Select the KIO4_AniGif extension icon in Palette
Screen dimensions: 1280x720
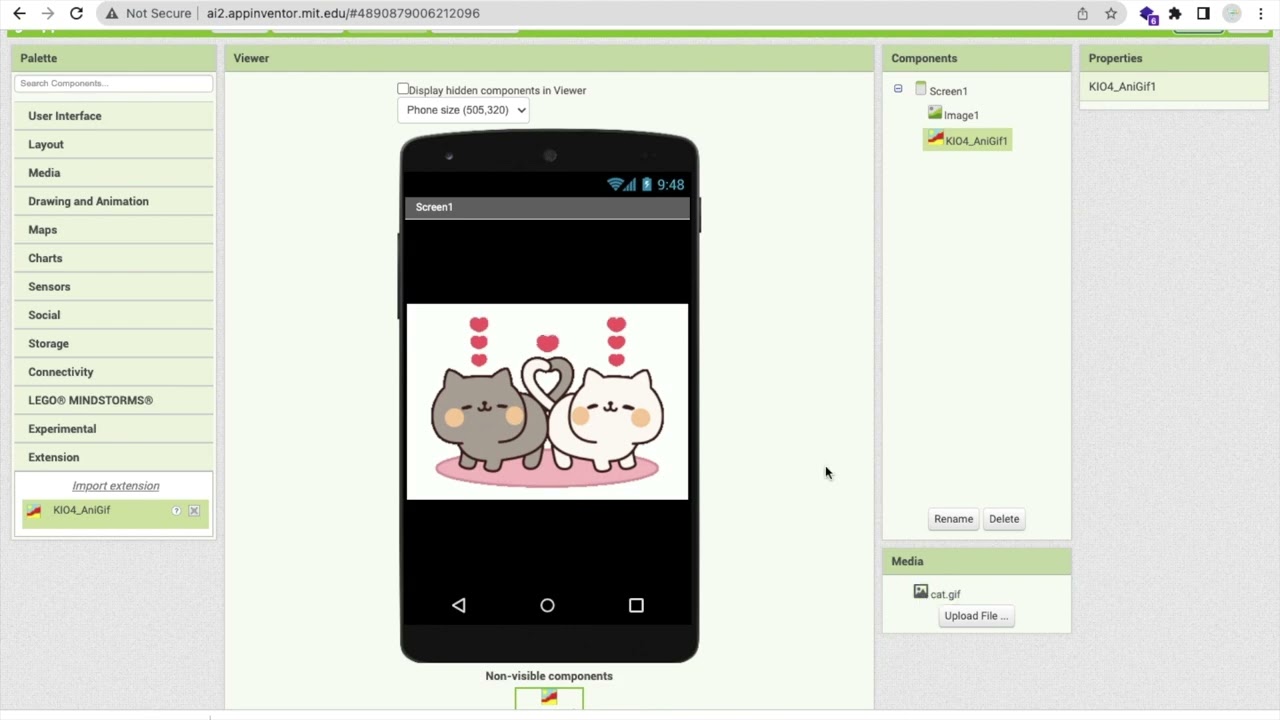[34, 510]
